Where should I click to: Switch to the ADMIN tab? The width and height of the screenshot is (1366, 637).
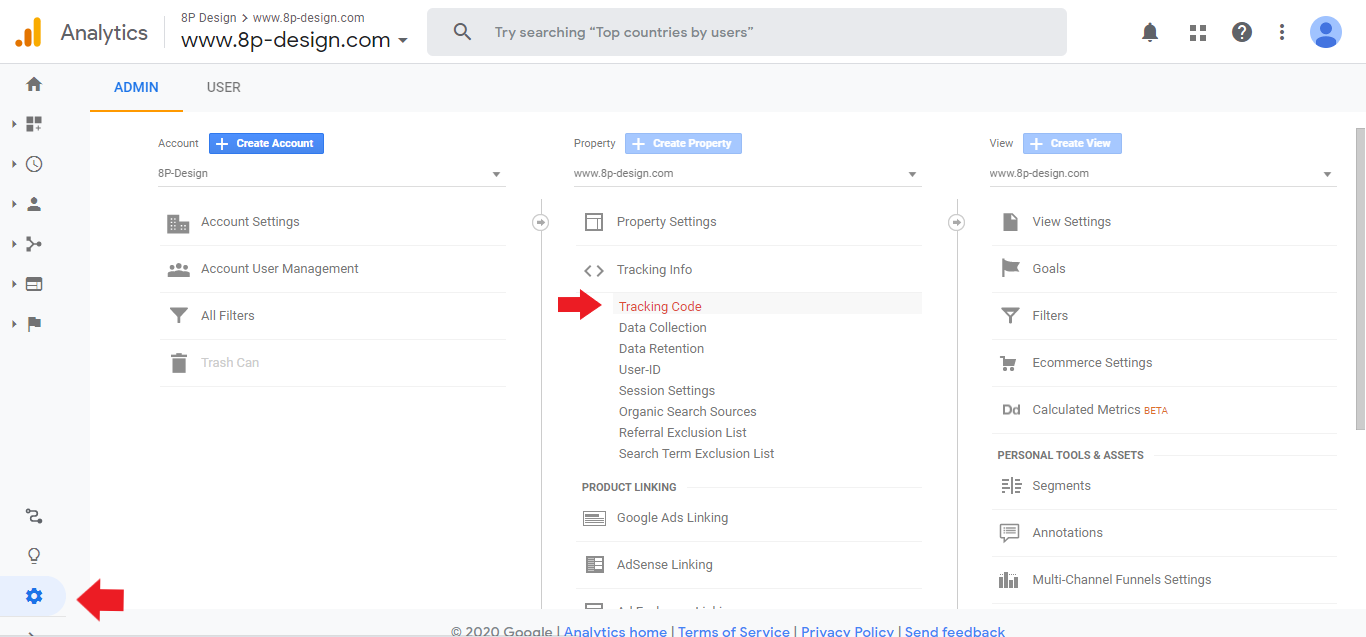[136, 87]
